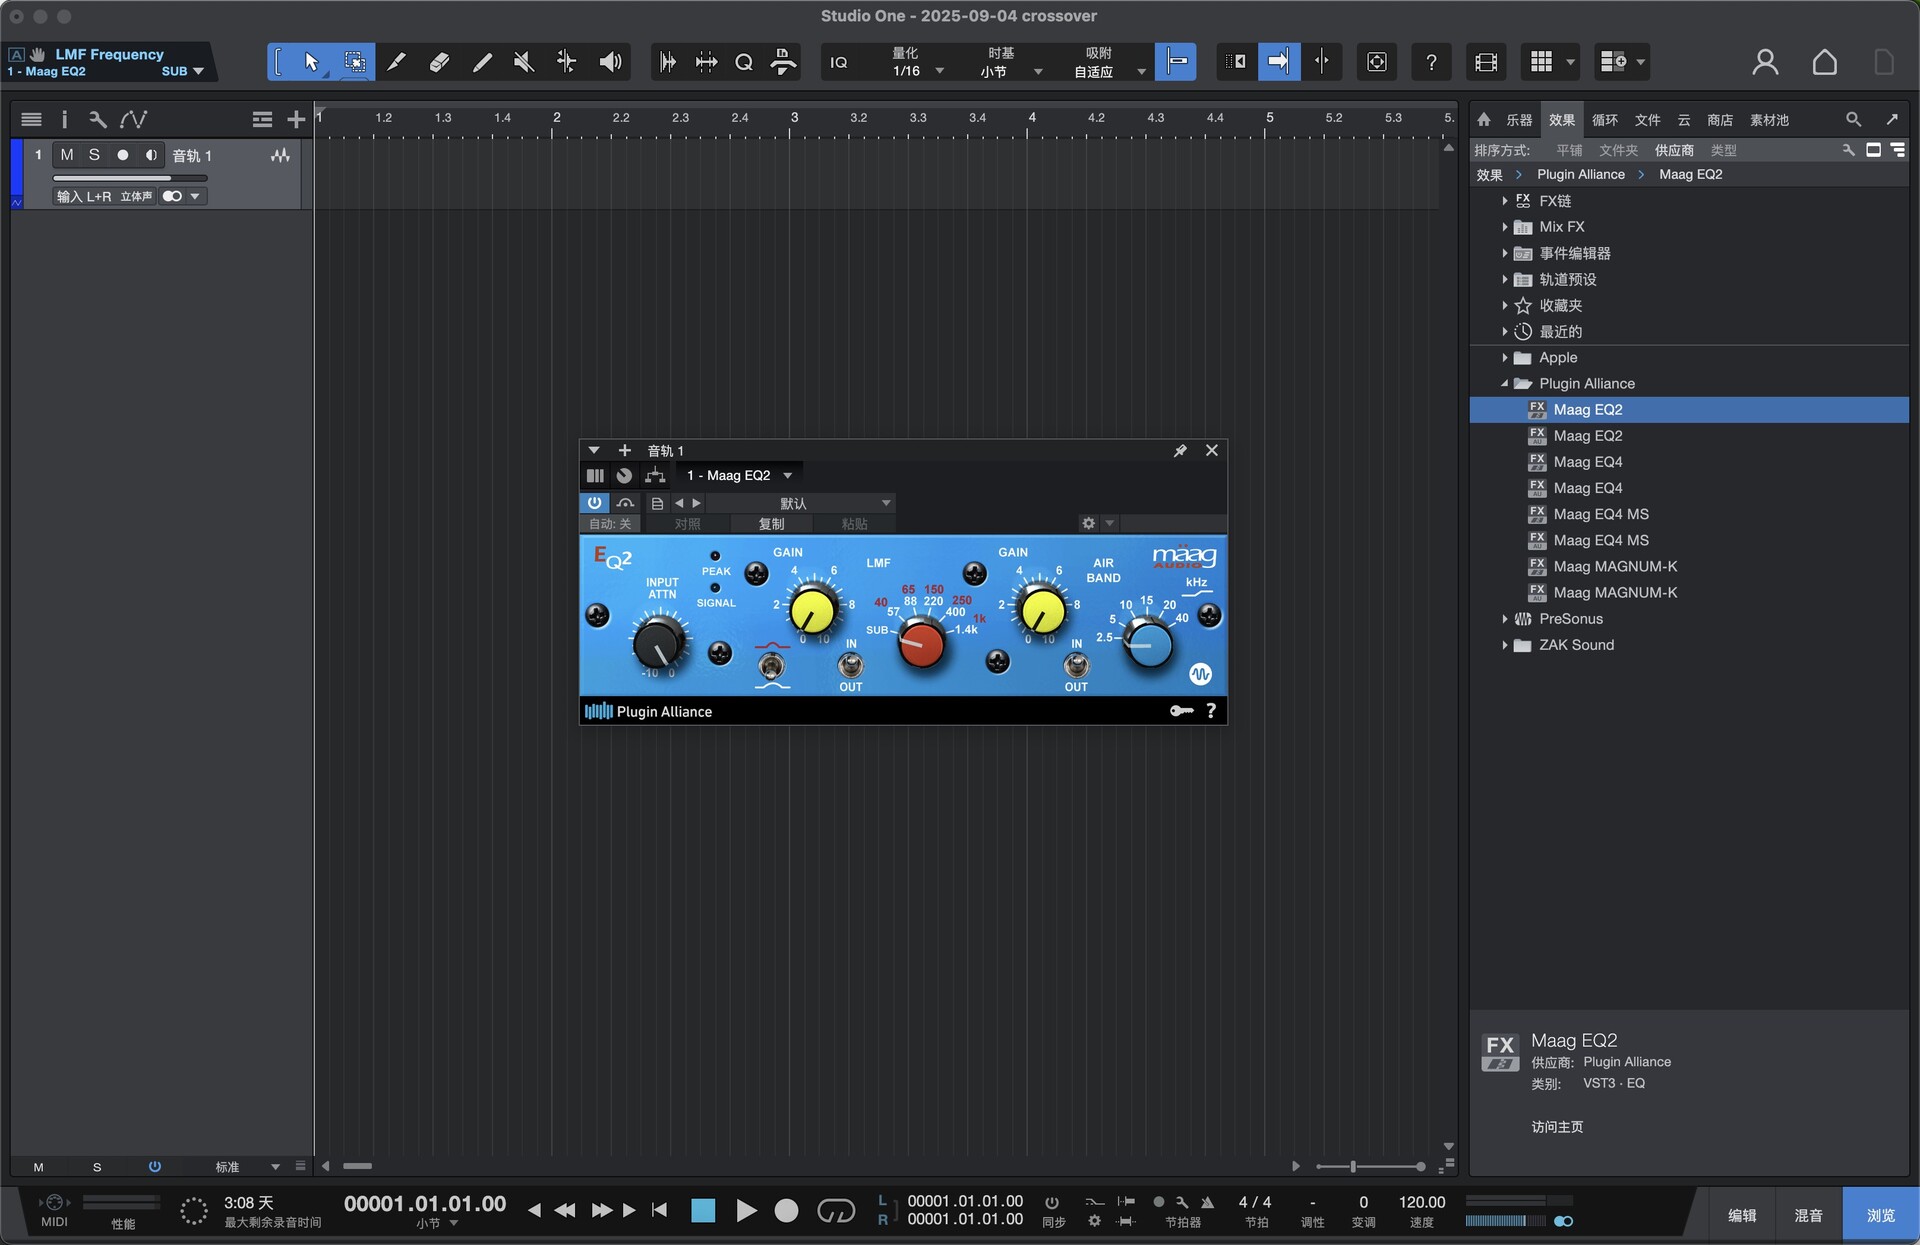Toggle the LMF IN/OUT switch
The image size is (1920, 1245).
pyautogui.click(x=850, y=664)
